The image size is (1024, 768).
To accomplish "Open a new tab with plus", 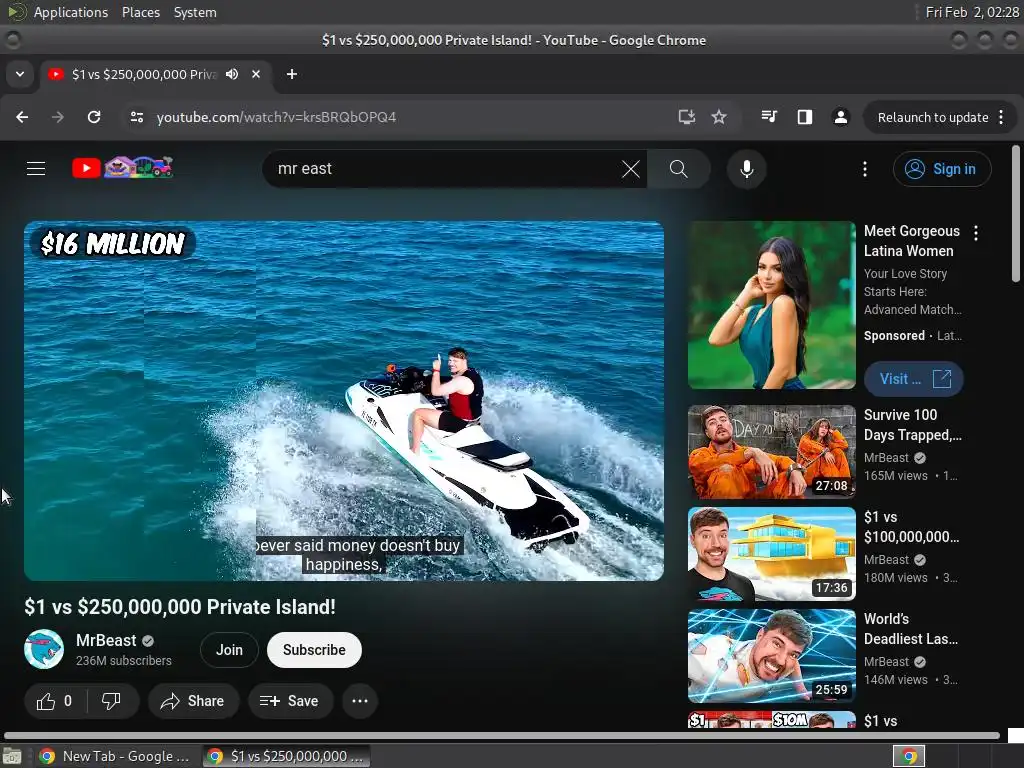I will [292, 74].
